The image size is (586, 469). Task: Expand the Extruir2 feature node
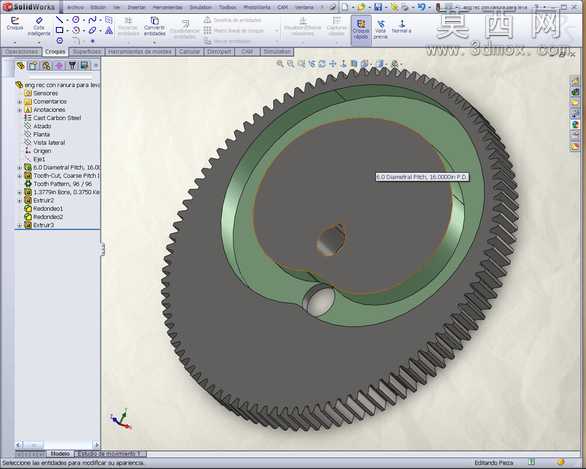pos(19,201)
